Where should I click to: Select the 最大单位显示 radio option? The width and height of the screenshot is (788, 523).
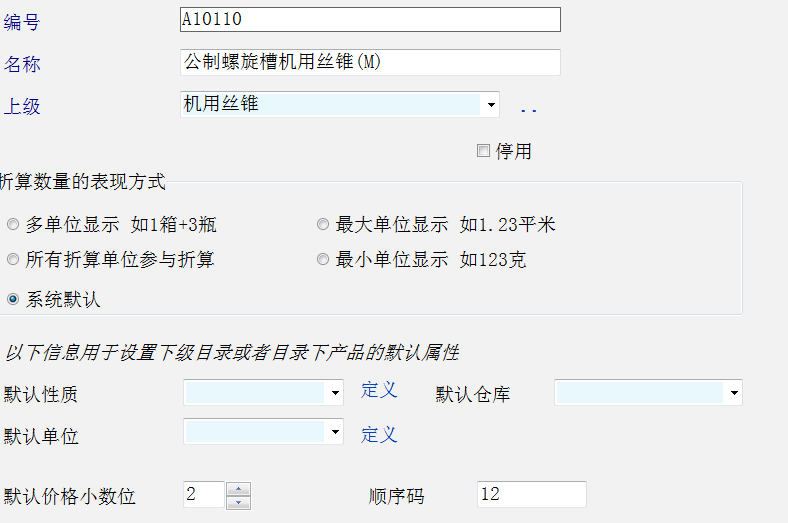pos(323,225)
